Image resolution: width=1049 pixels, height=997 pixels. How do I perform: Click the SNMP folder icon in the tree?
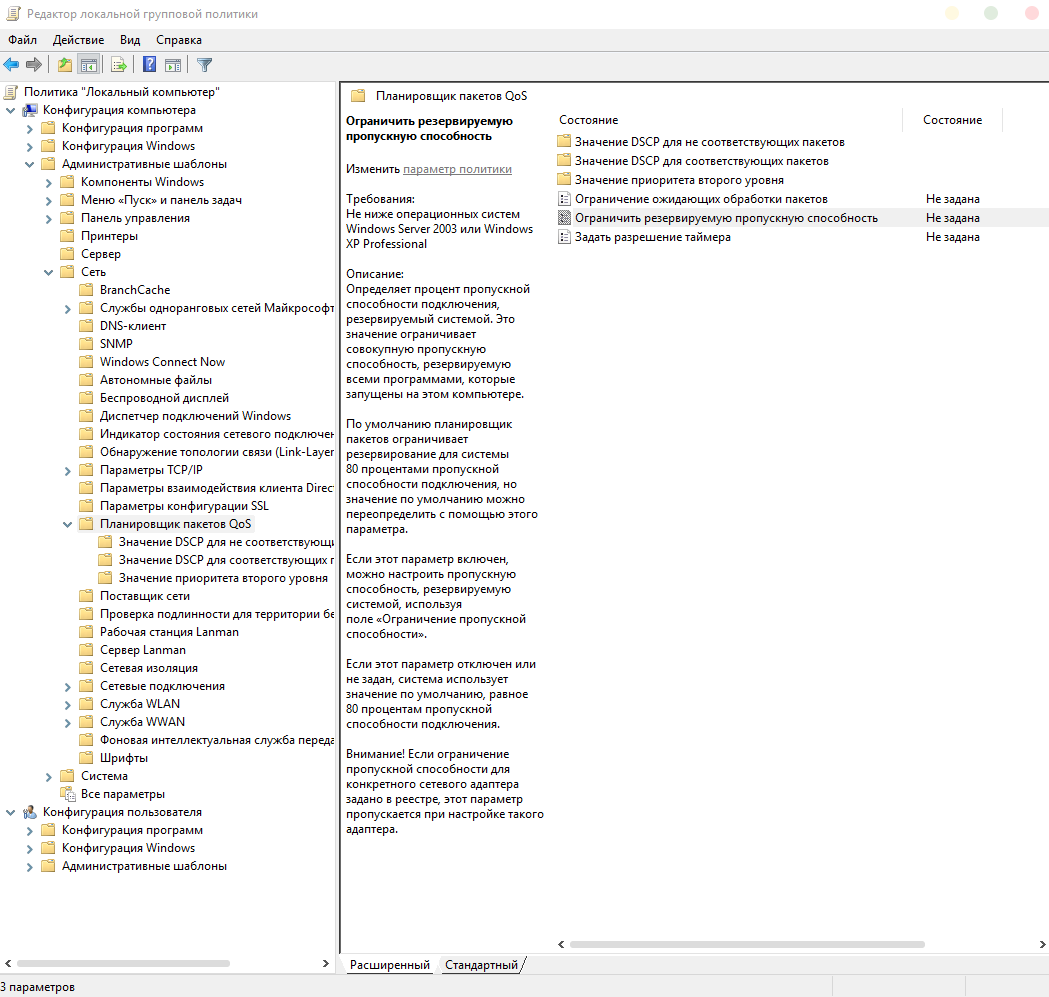coord(86,343)
